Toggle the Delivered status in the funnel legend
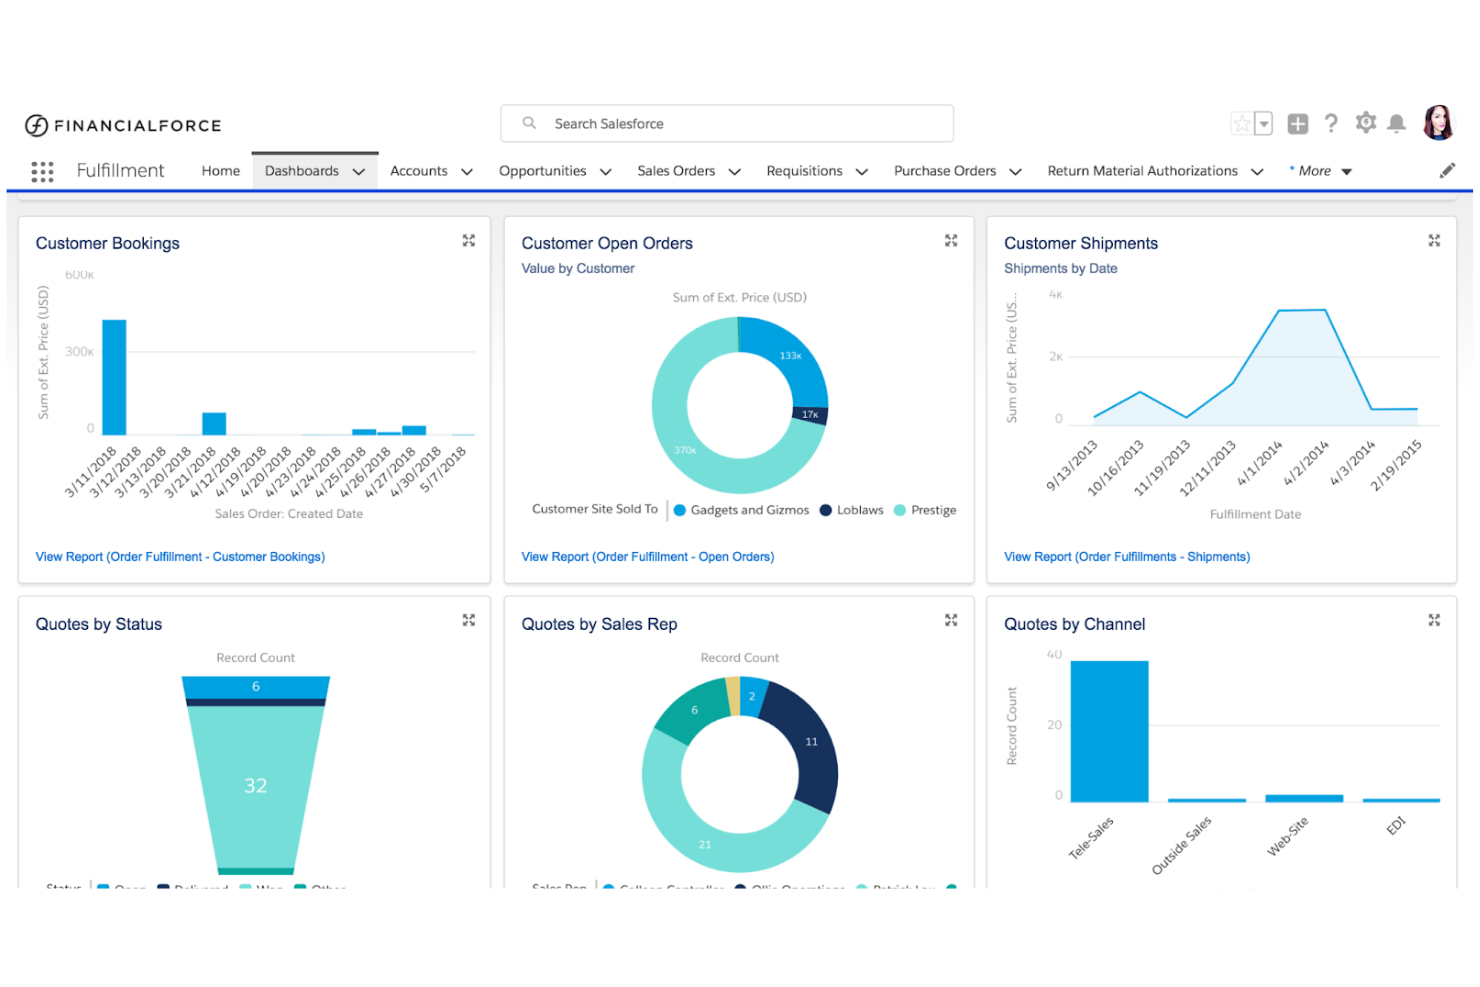The height and width of the screenshot is (987, 1480). [x=200, y=888]
